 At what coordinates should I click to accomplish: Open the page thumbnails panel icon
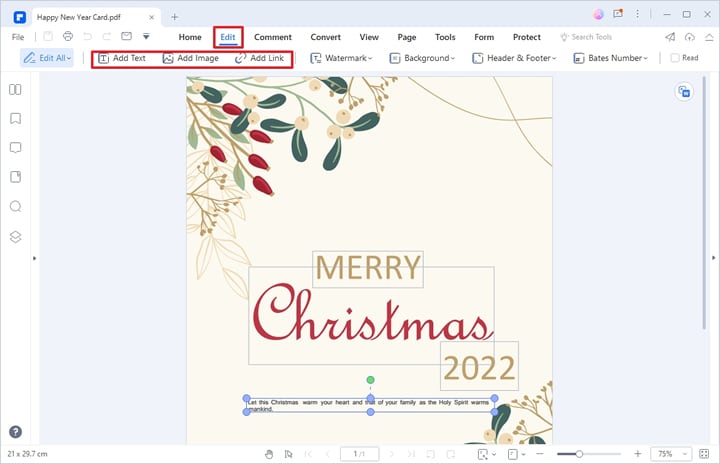tap(15, 90)
